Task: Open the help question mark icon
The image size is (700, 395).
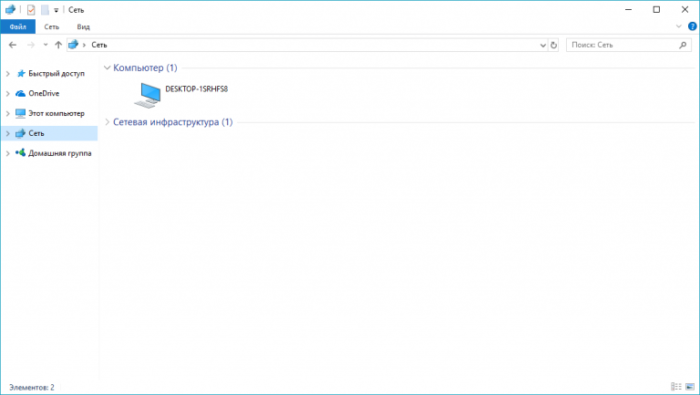Action: pos(692,27)
